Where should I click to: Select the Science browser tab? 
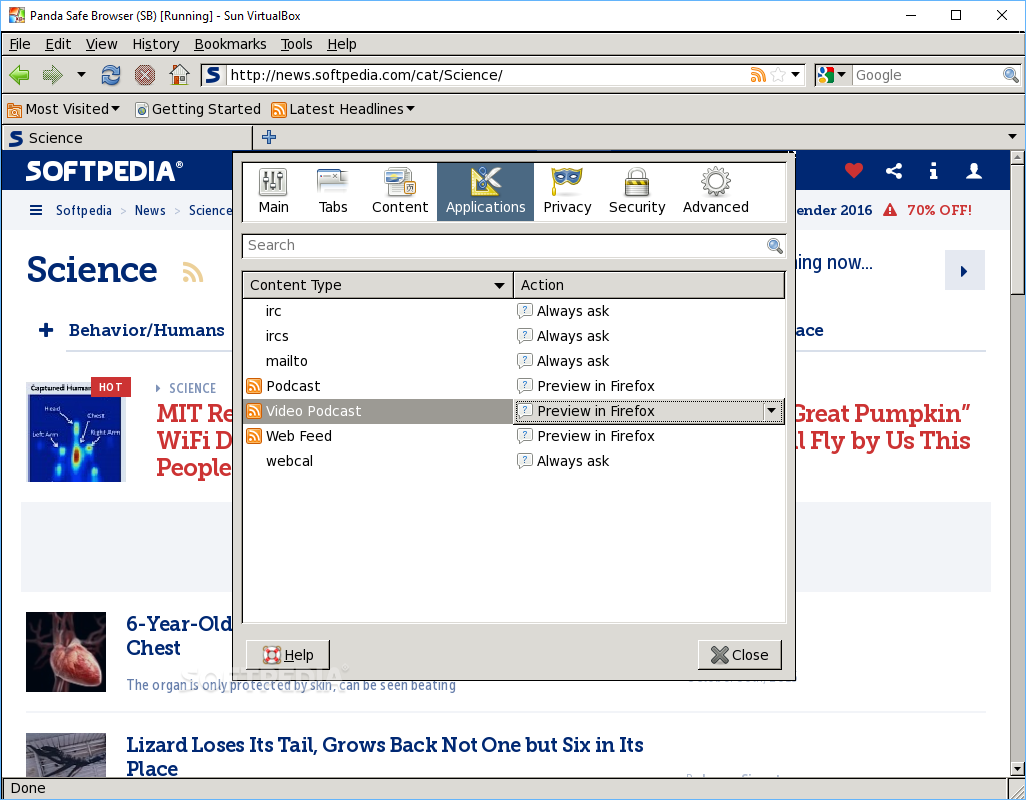(128, 137)
